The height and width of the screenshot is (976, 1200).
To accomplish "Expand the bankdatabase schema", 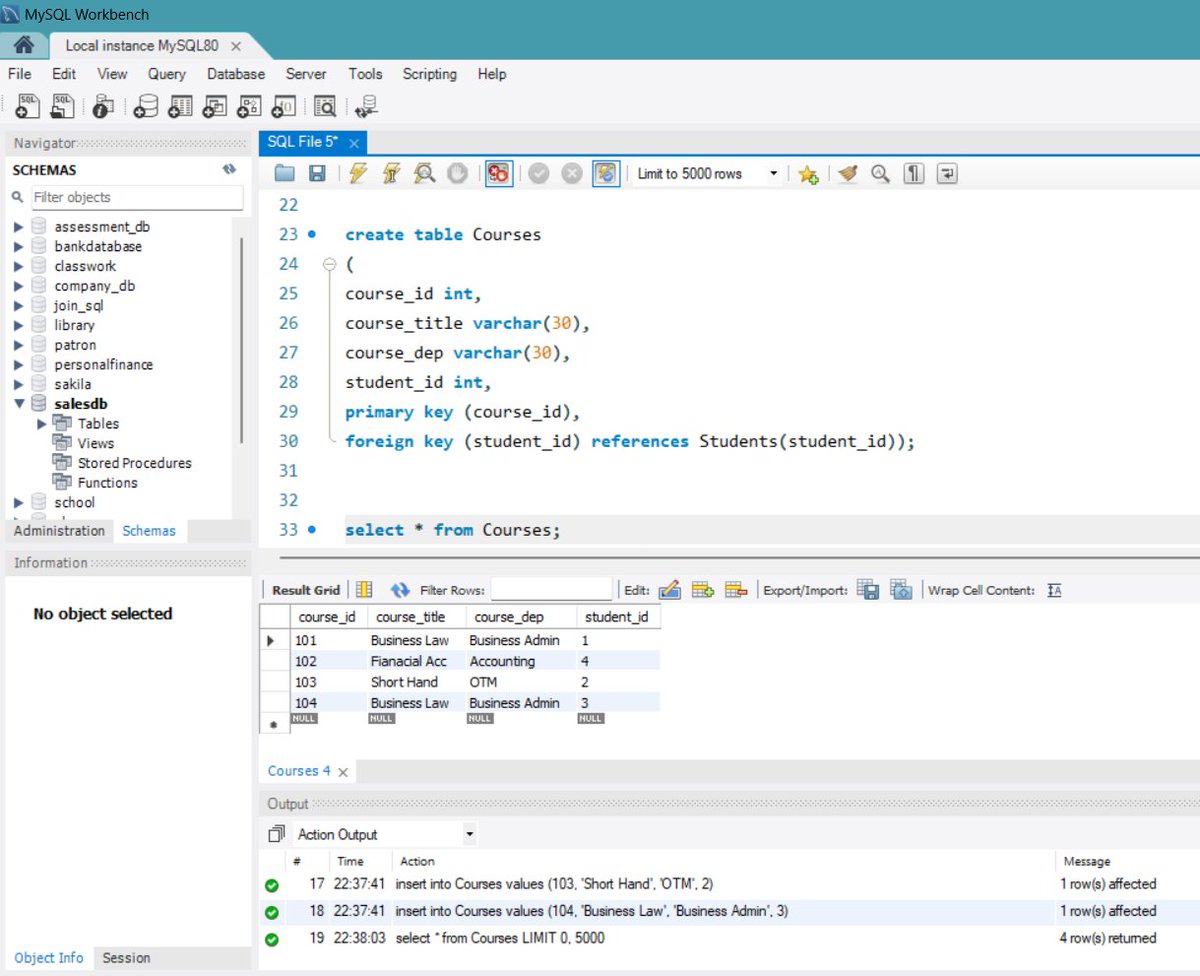I will coord(18,246).
